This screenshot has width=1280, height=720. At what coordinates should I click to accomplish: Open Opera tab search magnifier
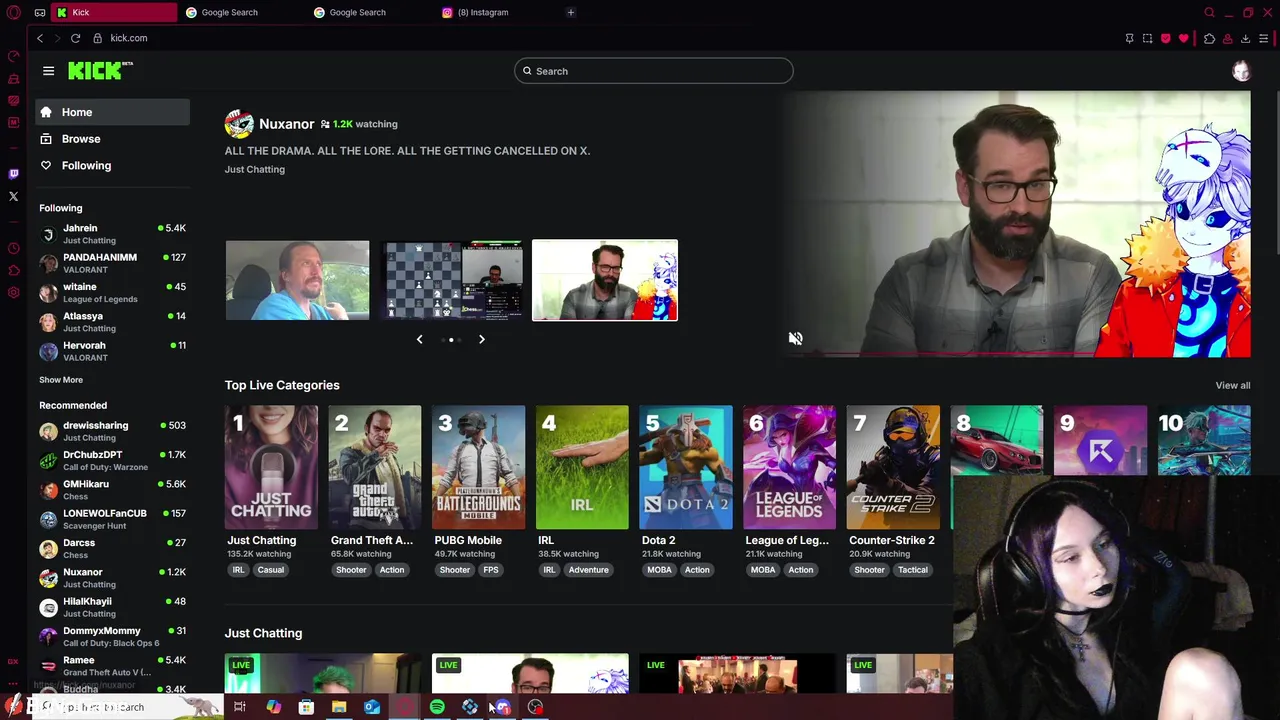pyautogui.click(x=1209, y=12)
